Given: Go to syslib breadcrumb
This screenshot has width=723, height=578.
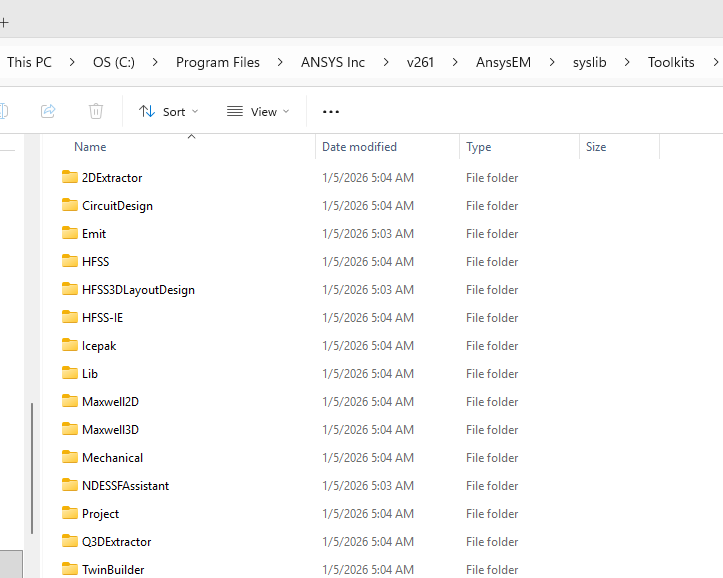Looking at the screenshot, I should click(x=589, y=62).
